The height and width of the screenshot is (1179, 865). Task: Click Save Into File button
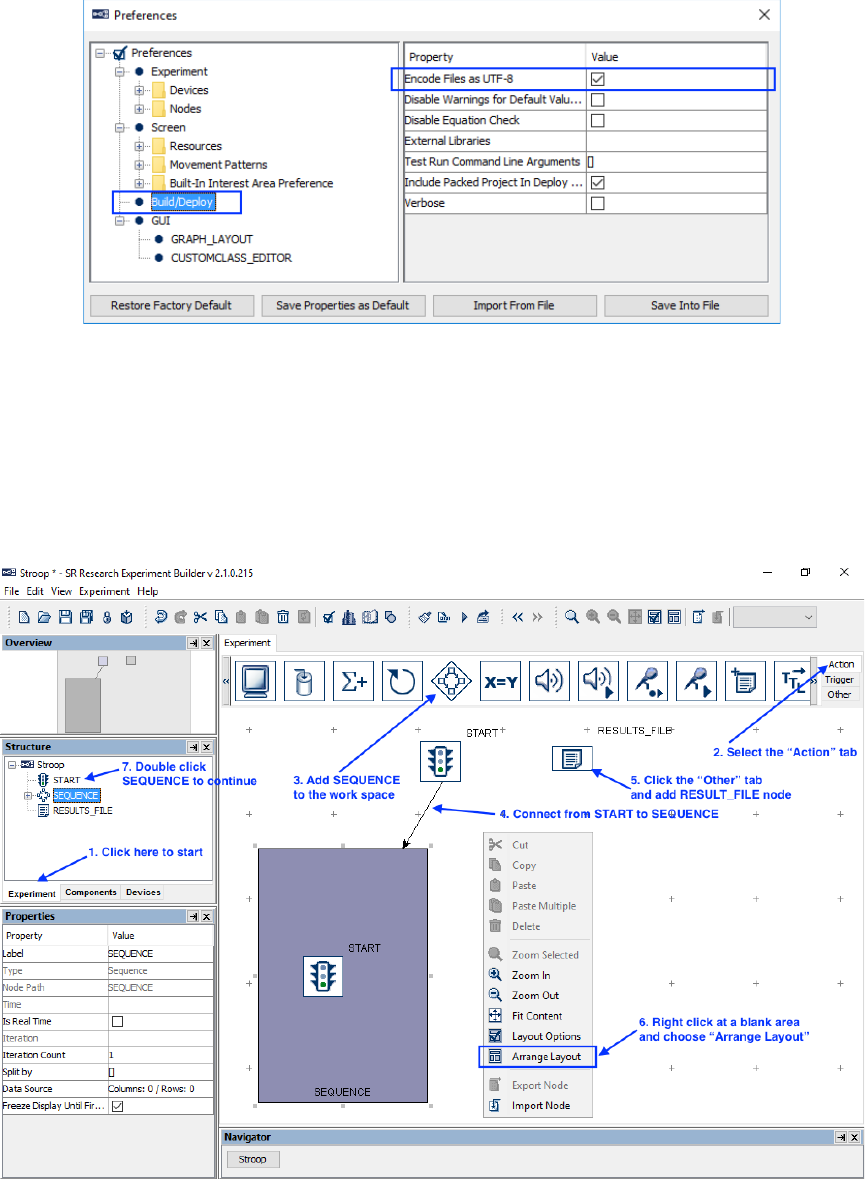(686, 306)
